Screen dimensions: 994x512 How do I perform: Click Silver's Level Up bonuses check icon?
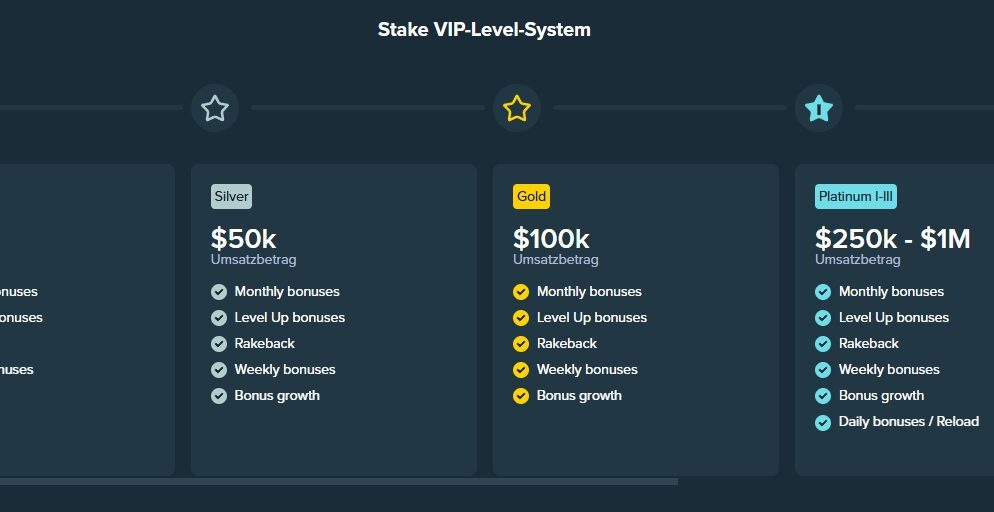tap(219, 318)
